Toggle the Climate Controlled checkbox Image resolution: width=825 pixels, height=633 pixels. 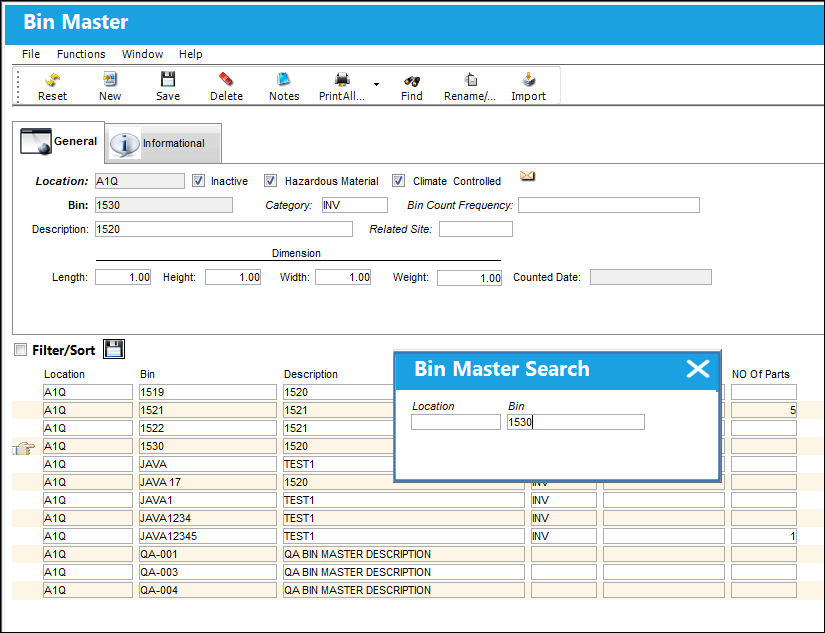click(398, 181)
